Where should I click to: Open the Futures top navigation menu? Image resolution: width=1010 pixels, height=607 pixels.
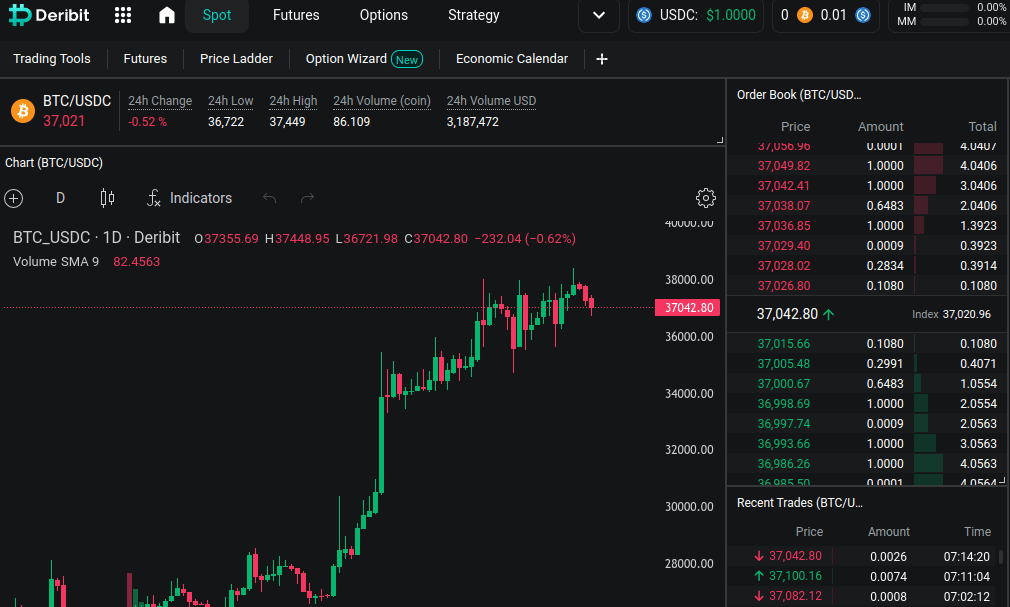(296, 15)
